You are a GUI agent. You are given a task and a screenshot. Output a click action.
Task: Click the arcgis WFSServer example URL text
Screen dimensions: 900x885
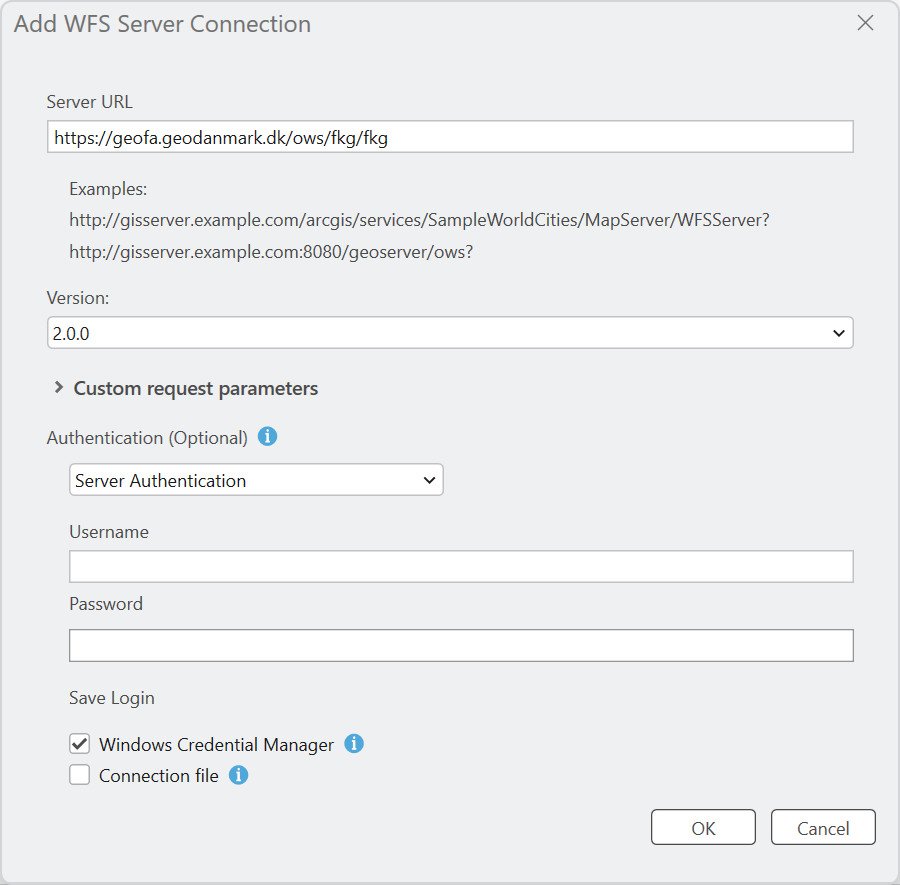418,219
